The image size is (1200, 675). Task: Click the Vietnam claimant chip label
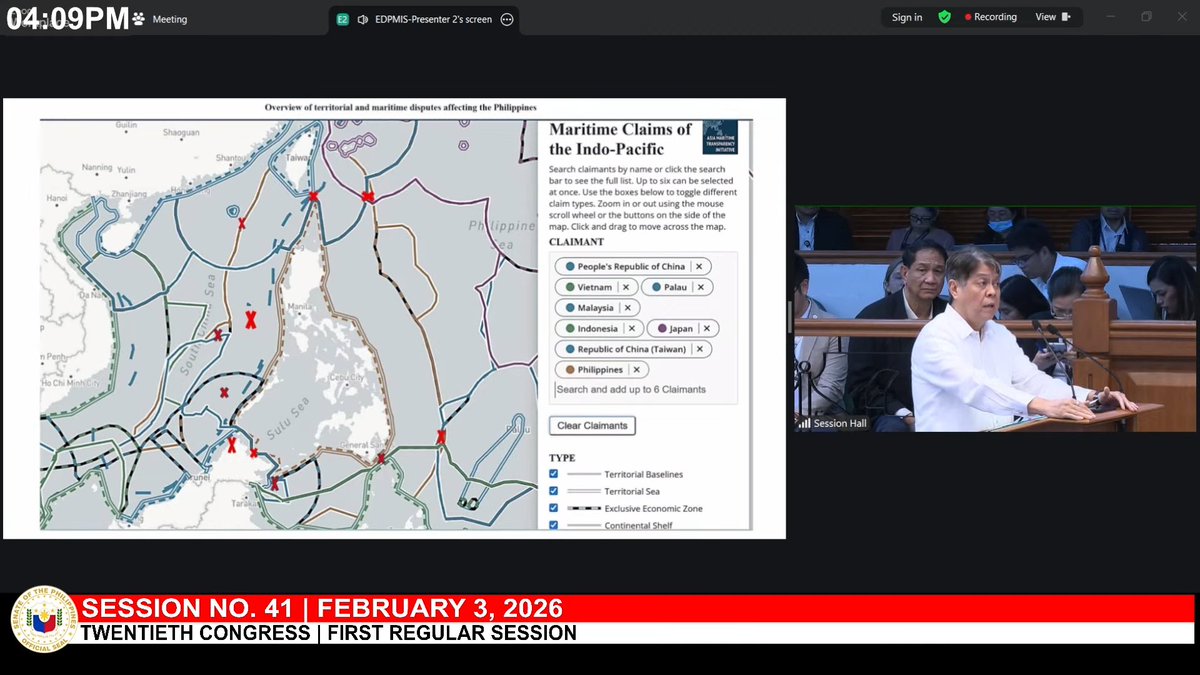(595, 287)
